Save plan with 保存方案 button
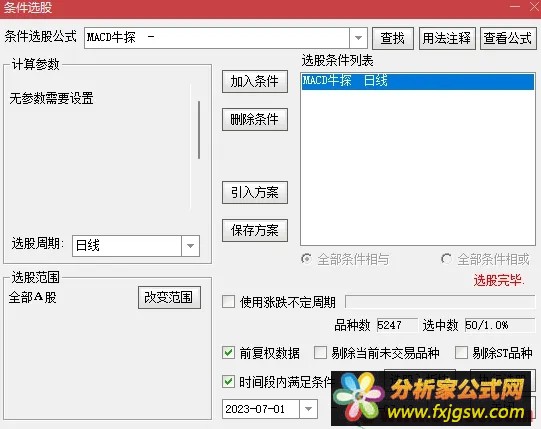 (255, 230)
